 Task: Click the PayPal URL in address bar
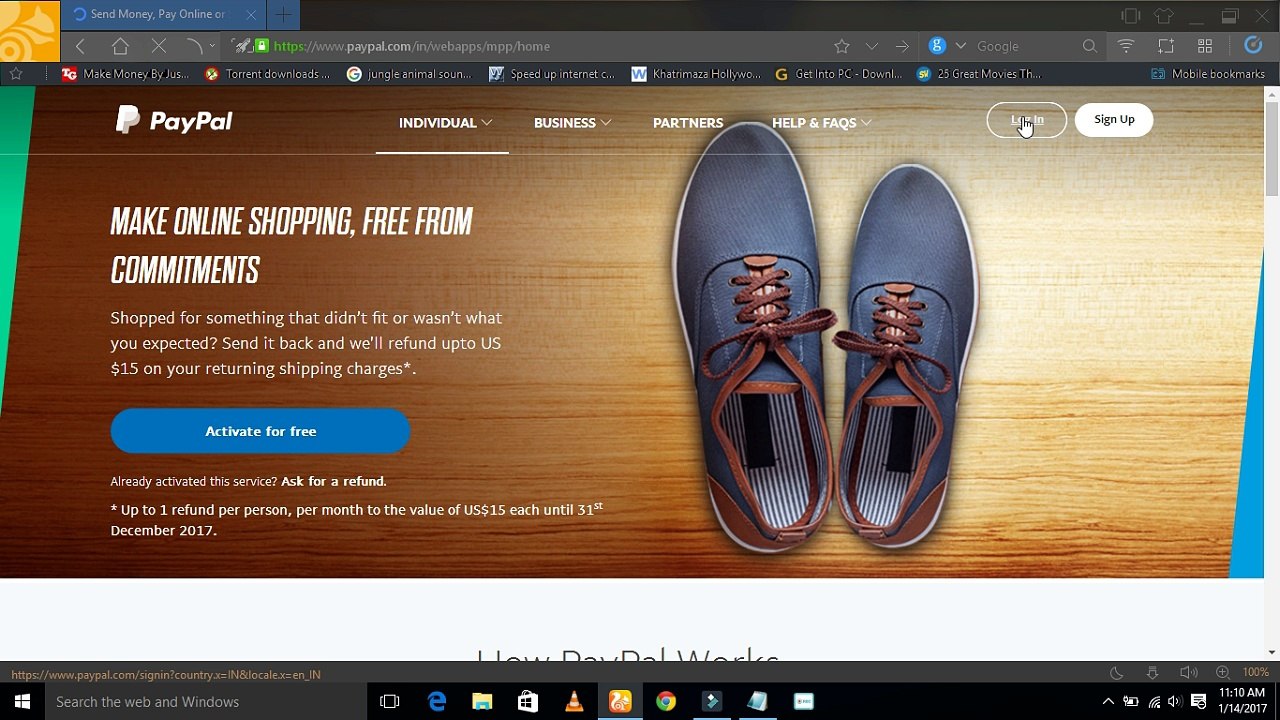(x=411, y=46)
